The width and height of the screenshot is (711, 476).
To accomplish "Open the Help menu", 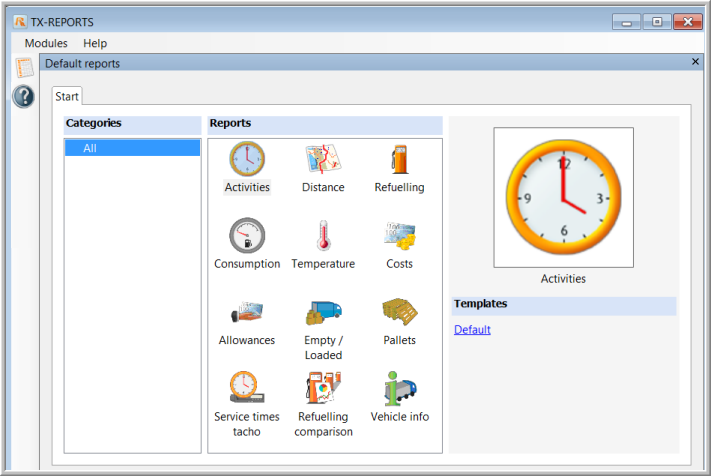I will tap(95, 43).
